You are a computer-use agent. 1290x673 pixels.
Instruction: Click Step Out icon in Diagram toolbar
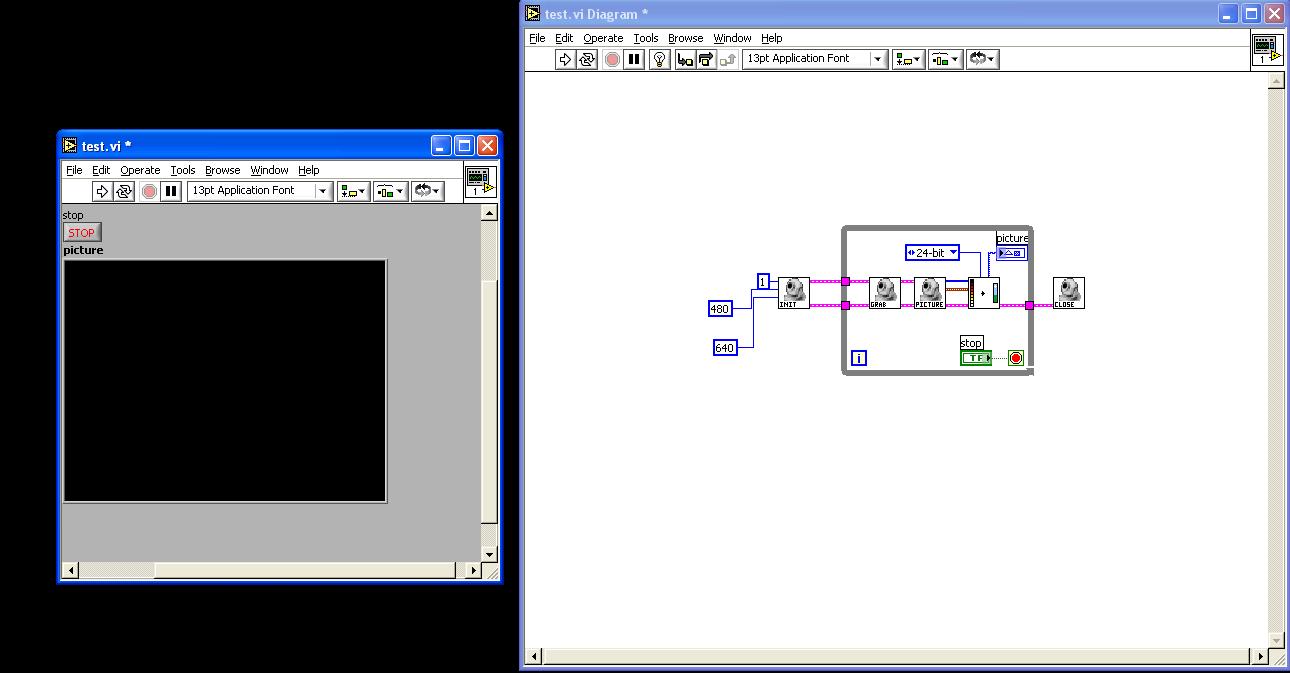(x=727, y=59)
